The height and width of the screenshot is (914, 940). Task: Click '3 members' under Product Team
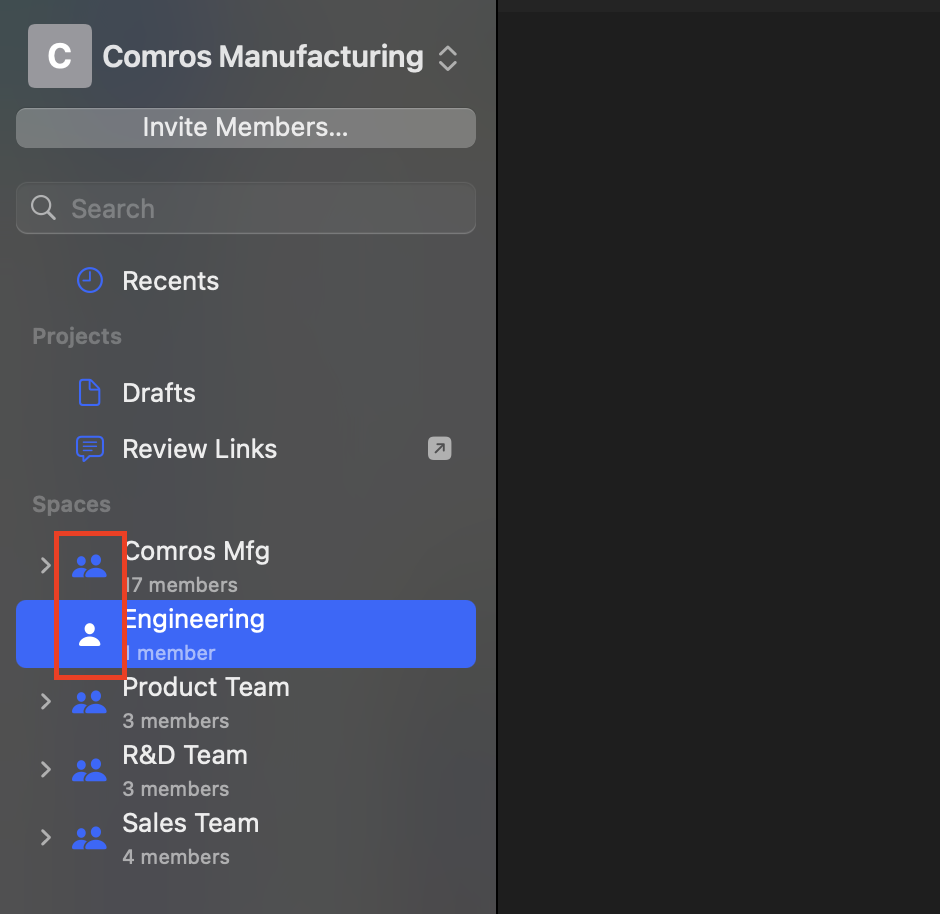click(176, 721)
